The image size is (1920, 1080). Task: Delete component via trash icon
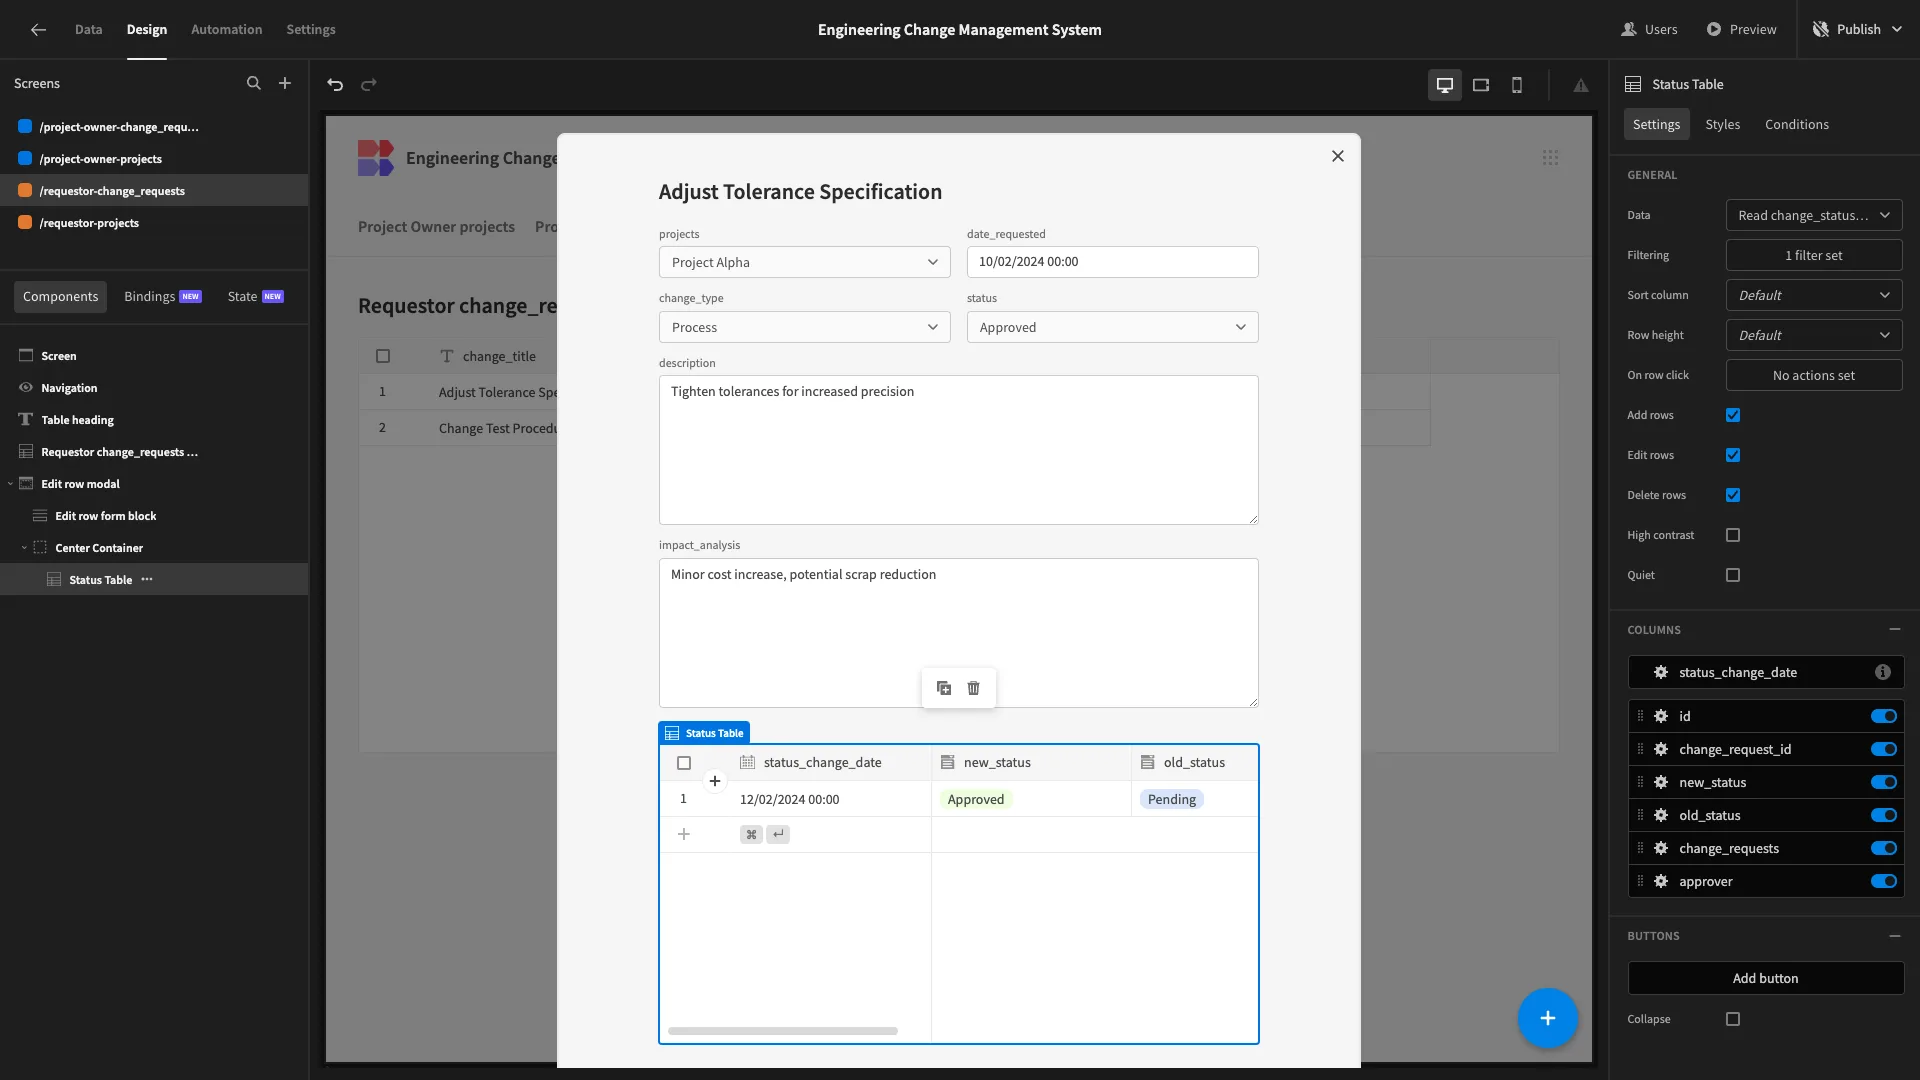click(x=974, y=688)
